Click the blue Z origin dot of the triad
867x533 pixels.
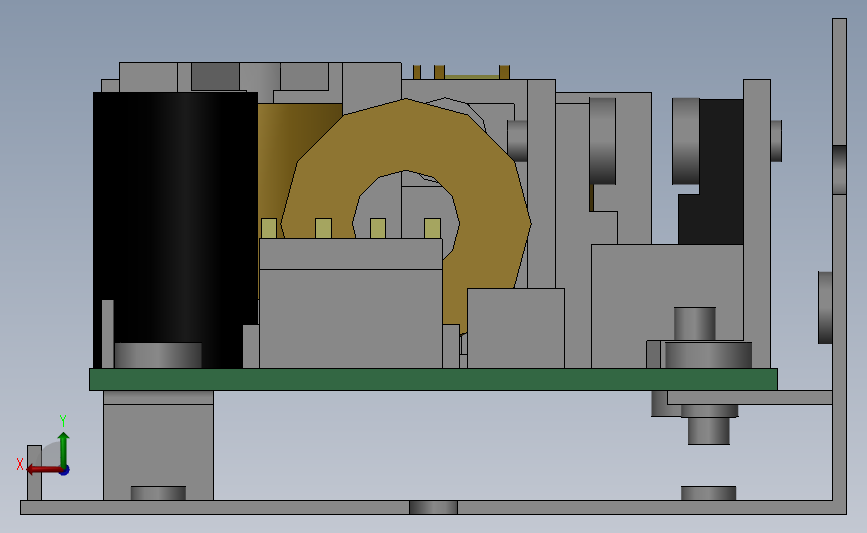click(x=64, y=470)
